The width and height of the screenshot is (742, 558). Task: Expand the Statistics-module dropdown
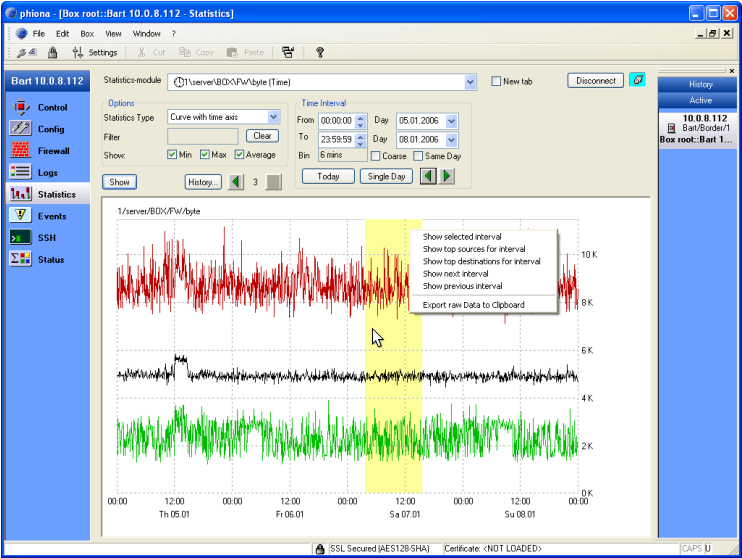pyautogui.click(x=469, y=82)
